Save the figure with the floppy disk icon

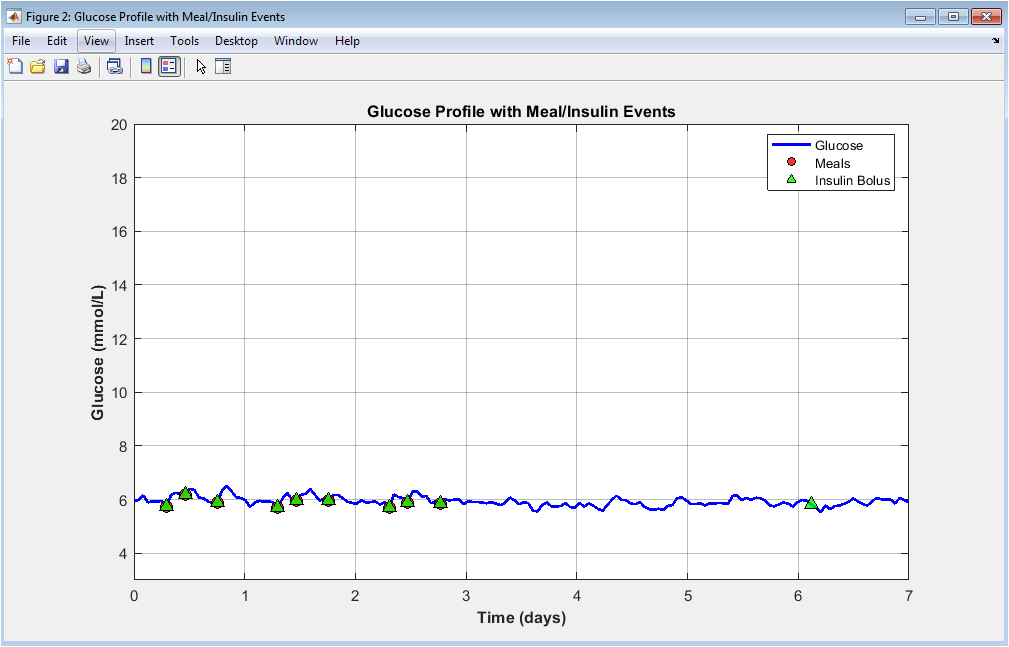click(x=61, y=67)
